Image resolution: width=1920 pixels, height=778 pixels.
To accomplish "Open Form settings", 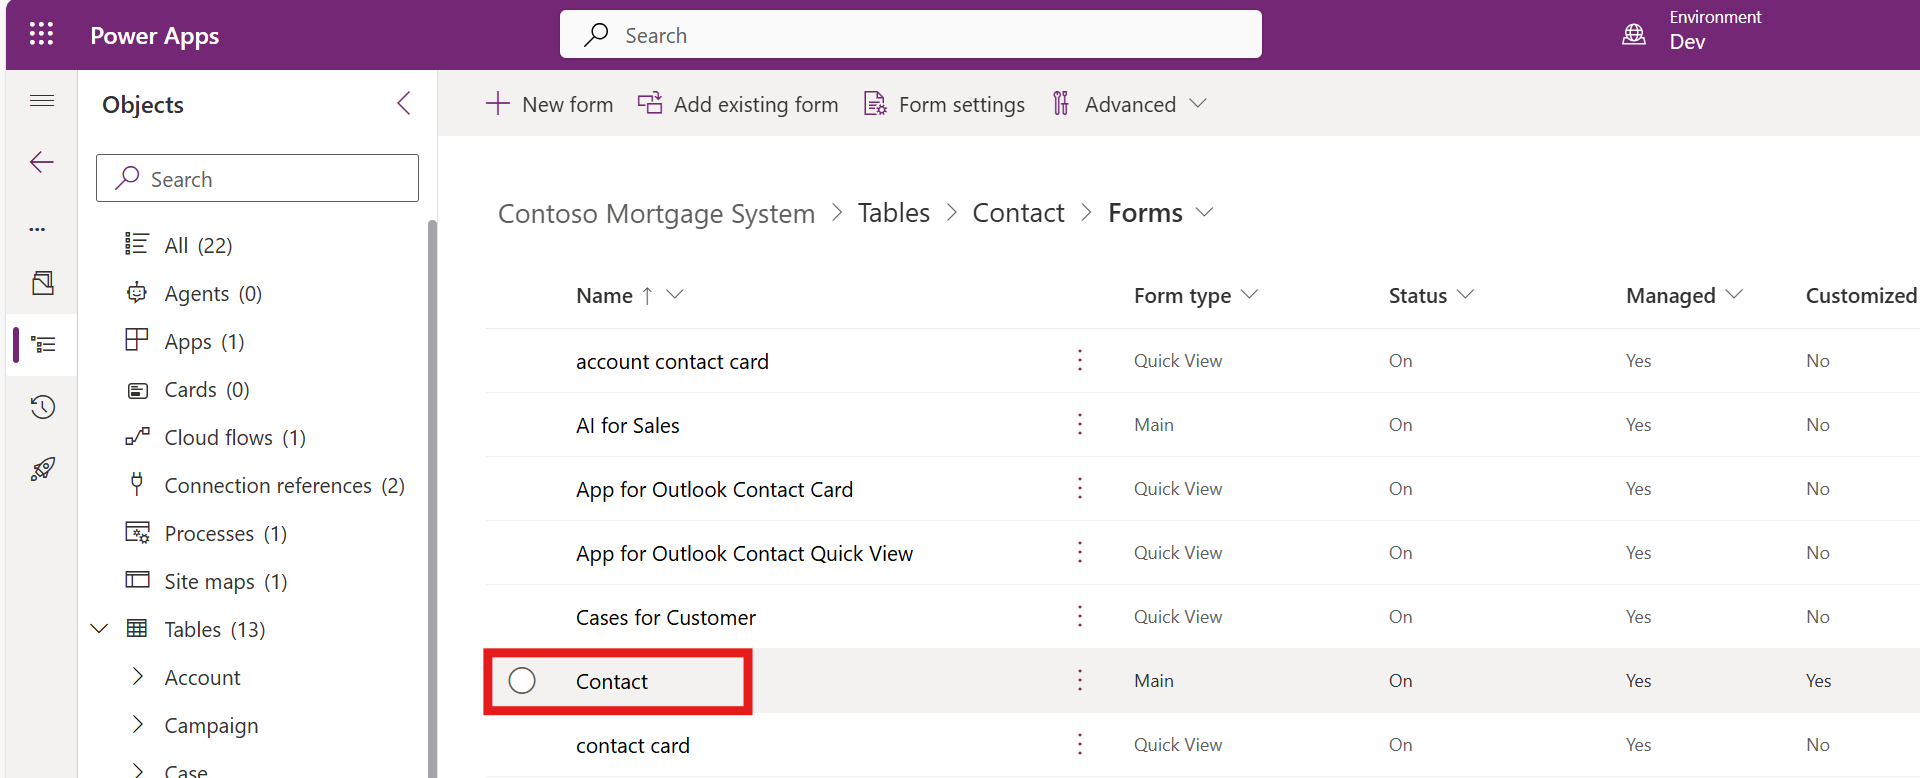I will coord(944,104).
